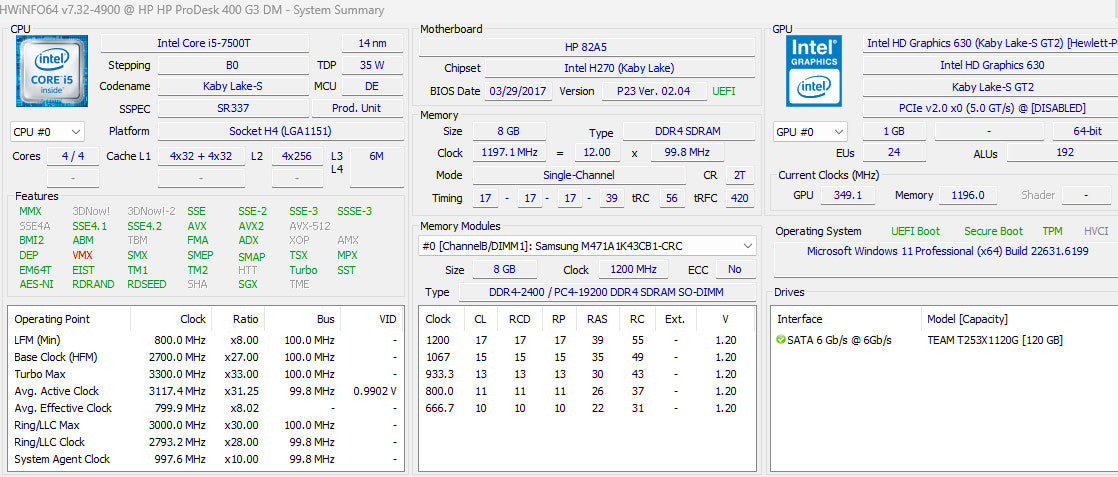Click the green UEFI label beside BIOS version

(724, 91)
